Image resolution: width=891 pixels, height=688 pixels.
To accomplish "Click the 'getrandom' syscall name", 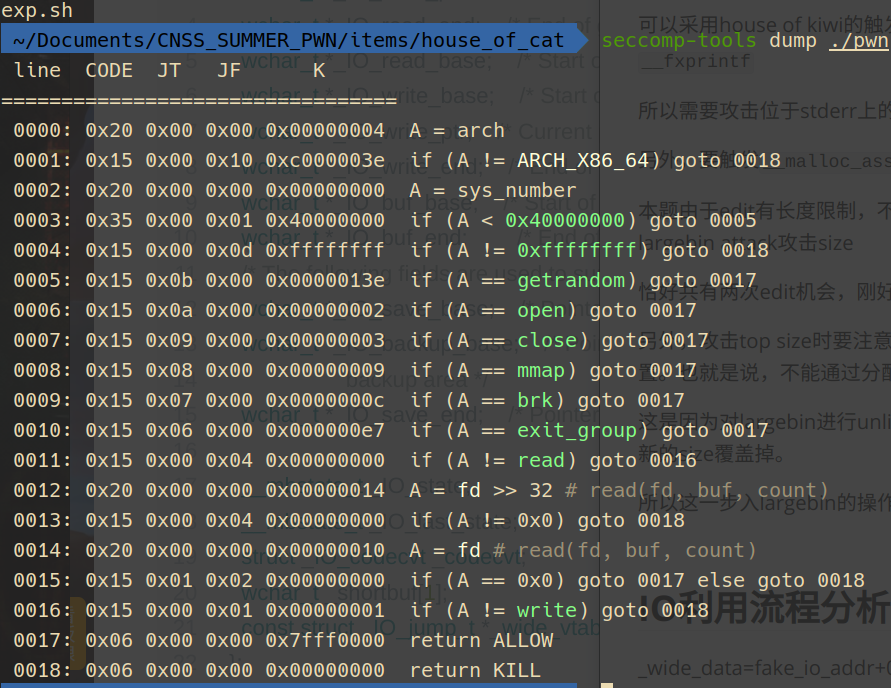I will pyautogui.click(x=571, y=281).
